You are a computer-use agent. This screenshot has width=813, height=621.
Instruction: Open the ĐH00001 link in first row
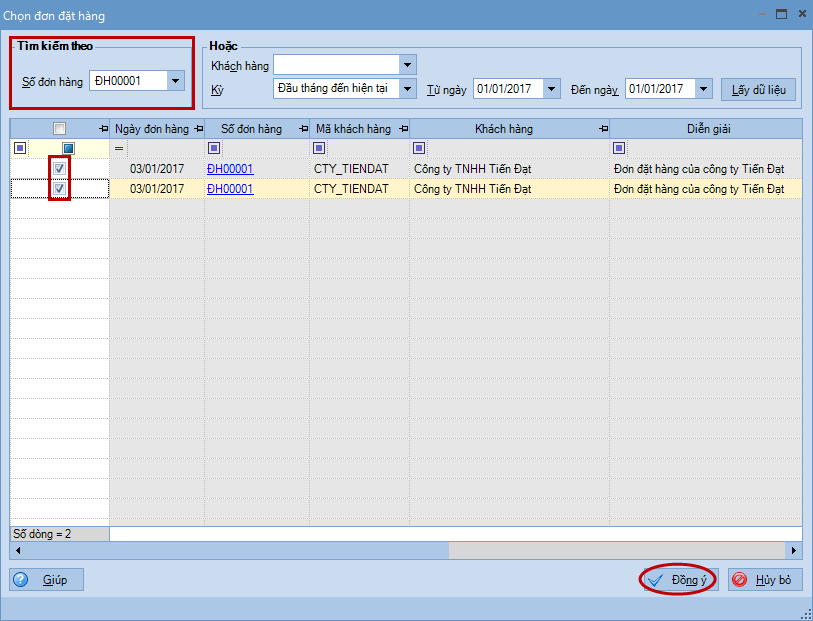[x=230, y=169]
